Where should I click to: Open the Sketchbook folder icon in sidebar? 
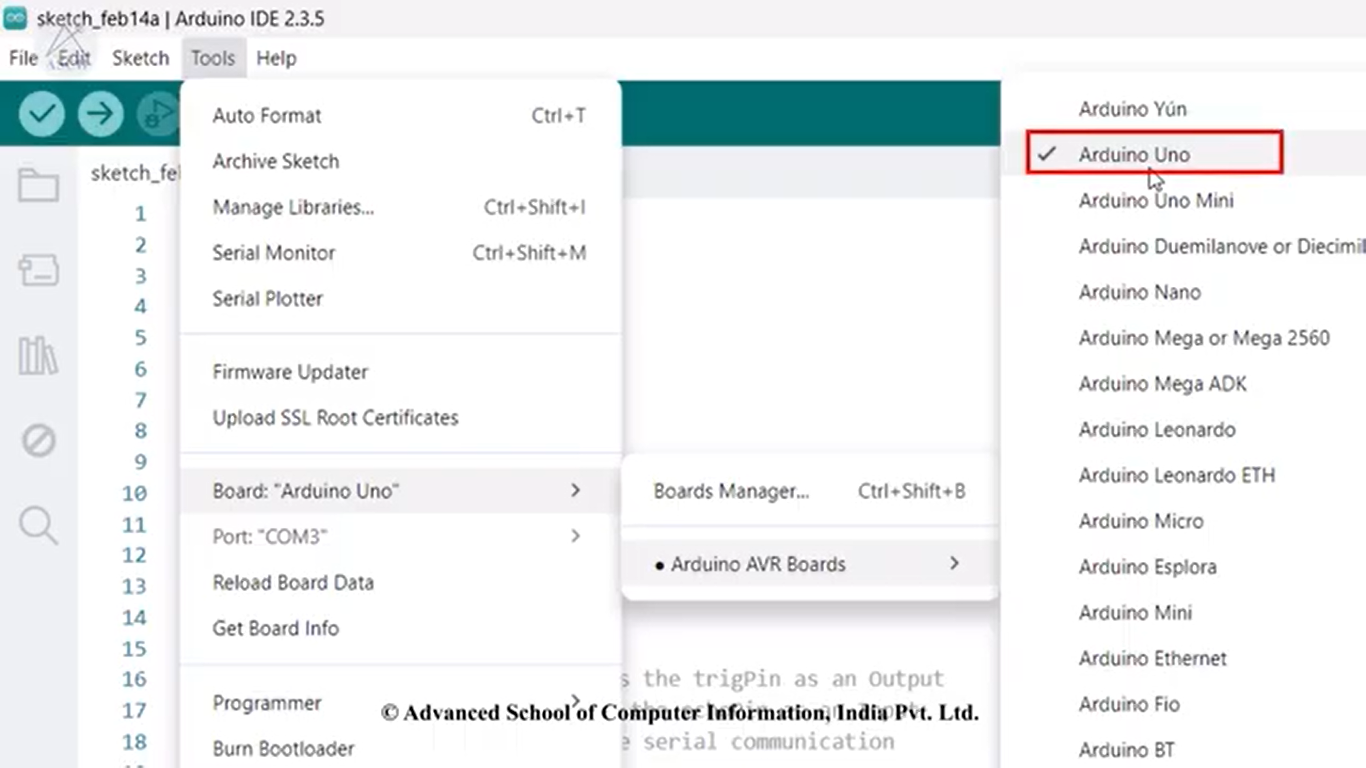(38, 186)
